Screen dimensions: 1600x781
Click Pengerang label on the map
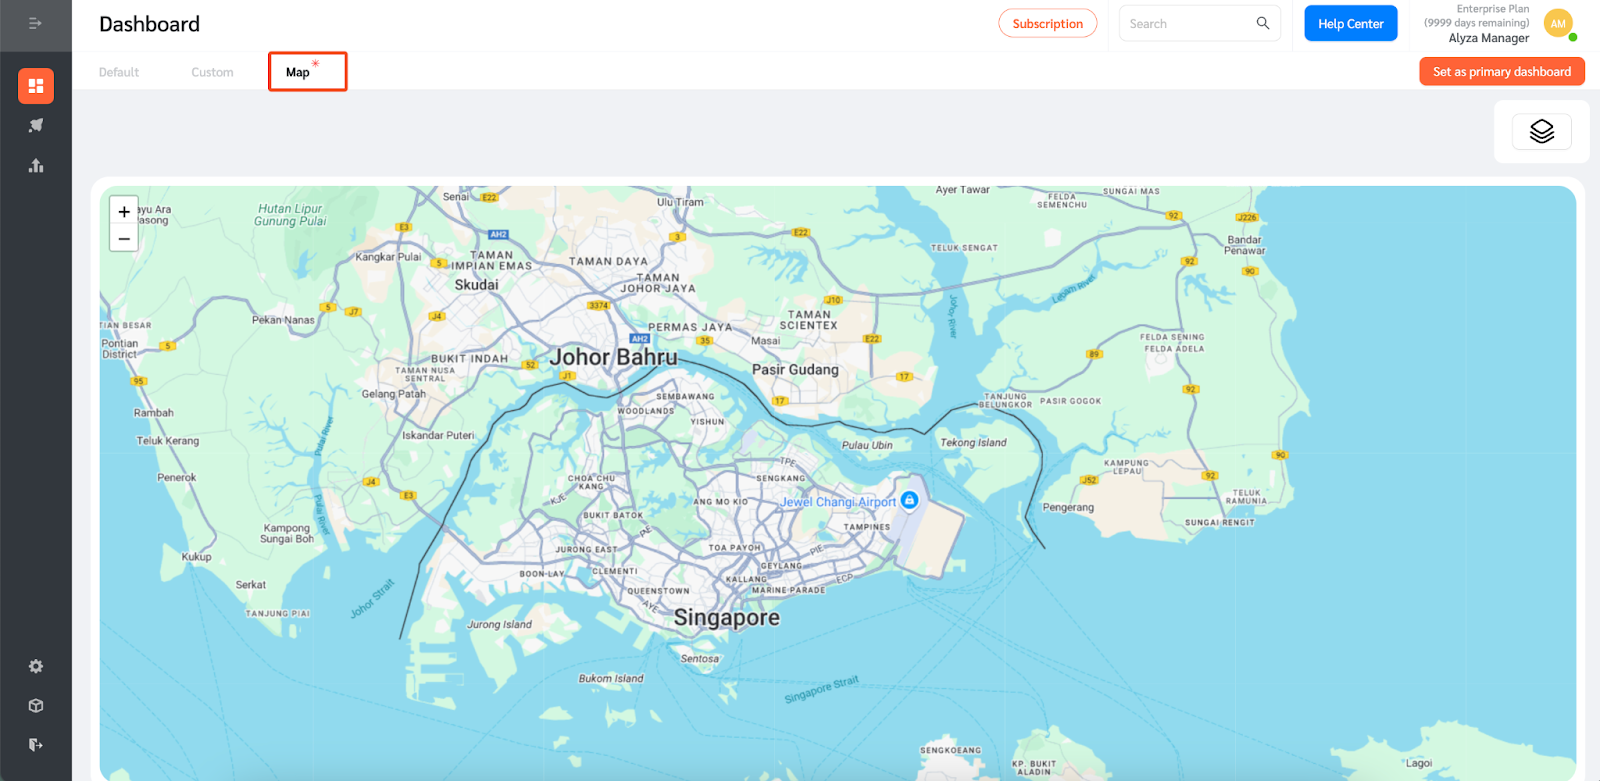coord(1068,507)
